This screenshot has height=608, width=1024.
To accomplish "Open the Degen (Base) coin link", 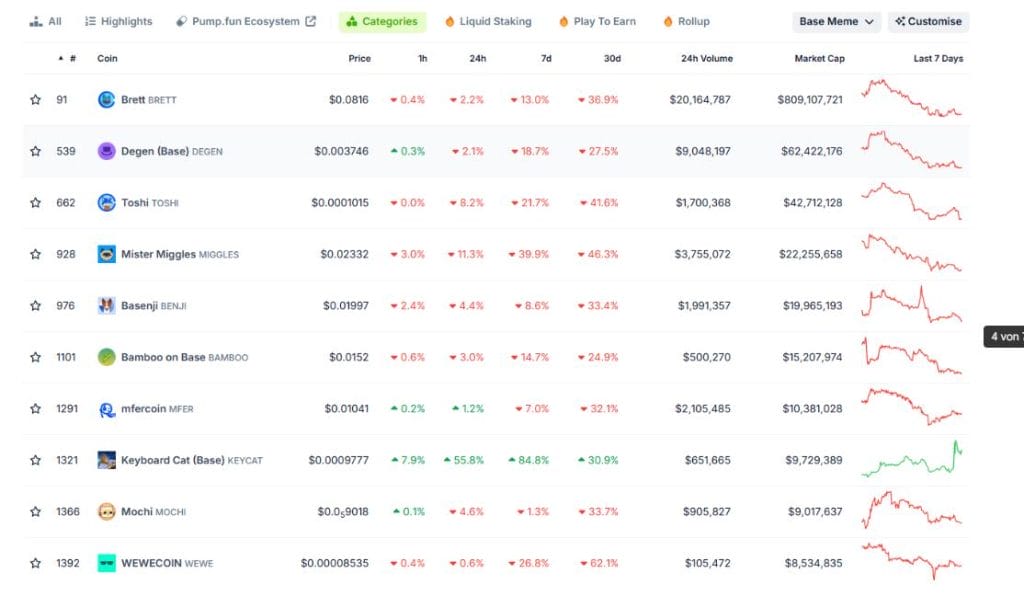I will pyautogui.click(x=172, y=152).
